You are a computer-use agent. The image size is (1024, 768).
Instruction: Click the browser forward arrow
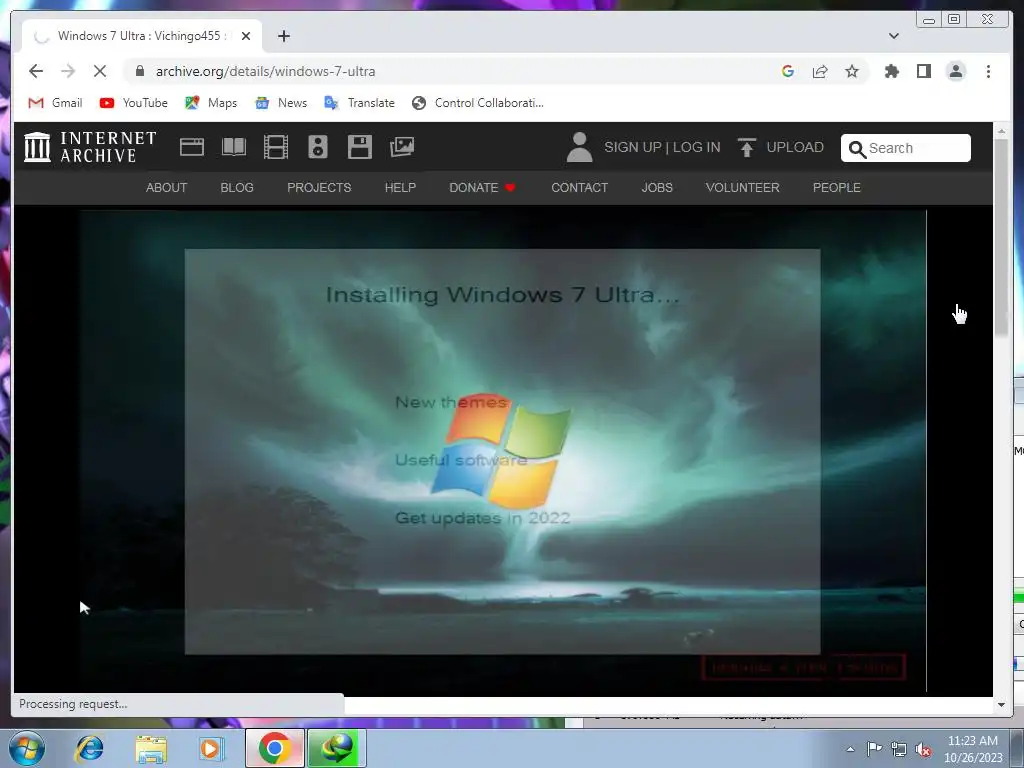coord(68,71)
